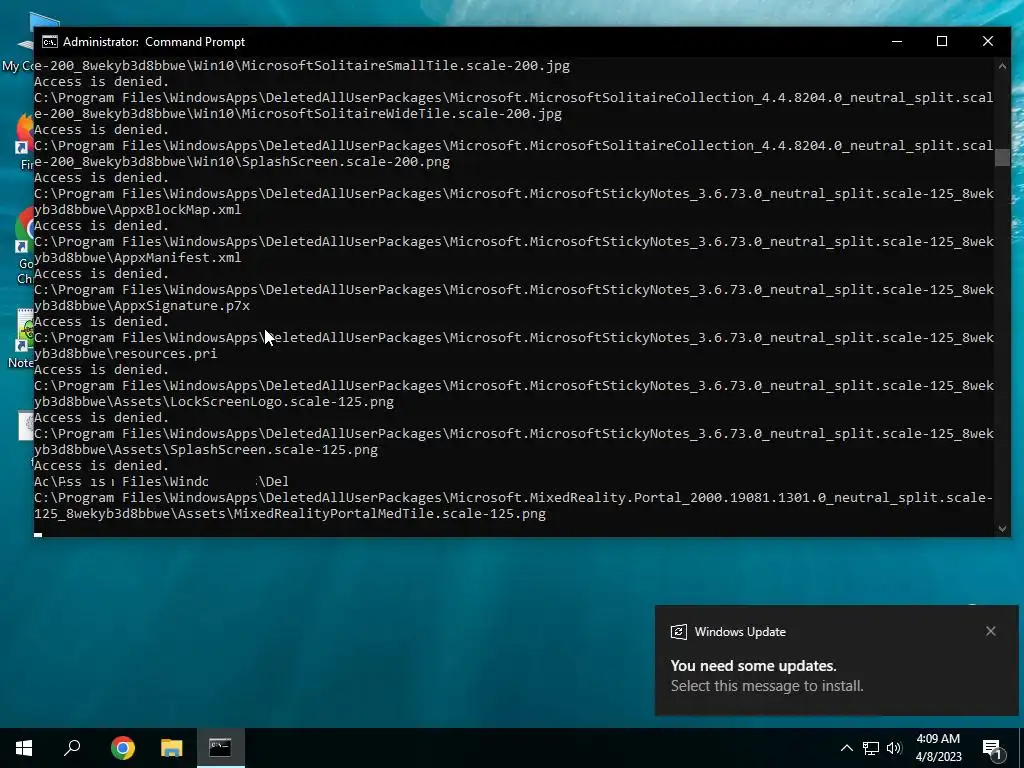
Task: Open the clock showing 4:09 AM
Action: pos(938,739)
